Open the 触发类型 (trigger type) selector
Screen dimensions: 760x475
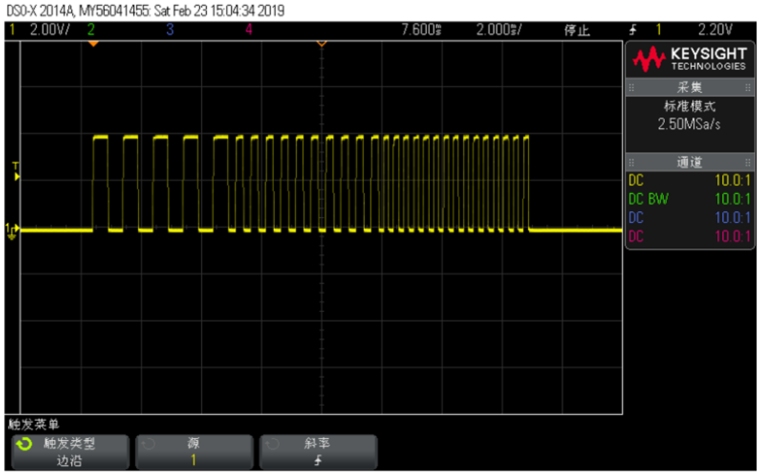pos(69,450)
